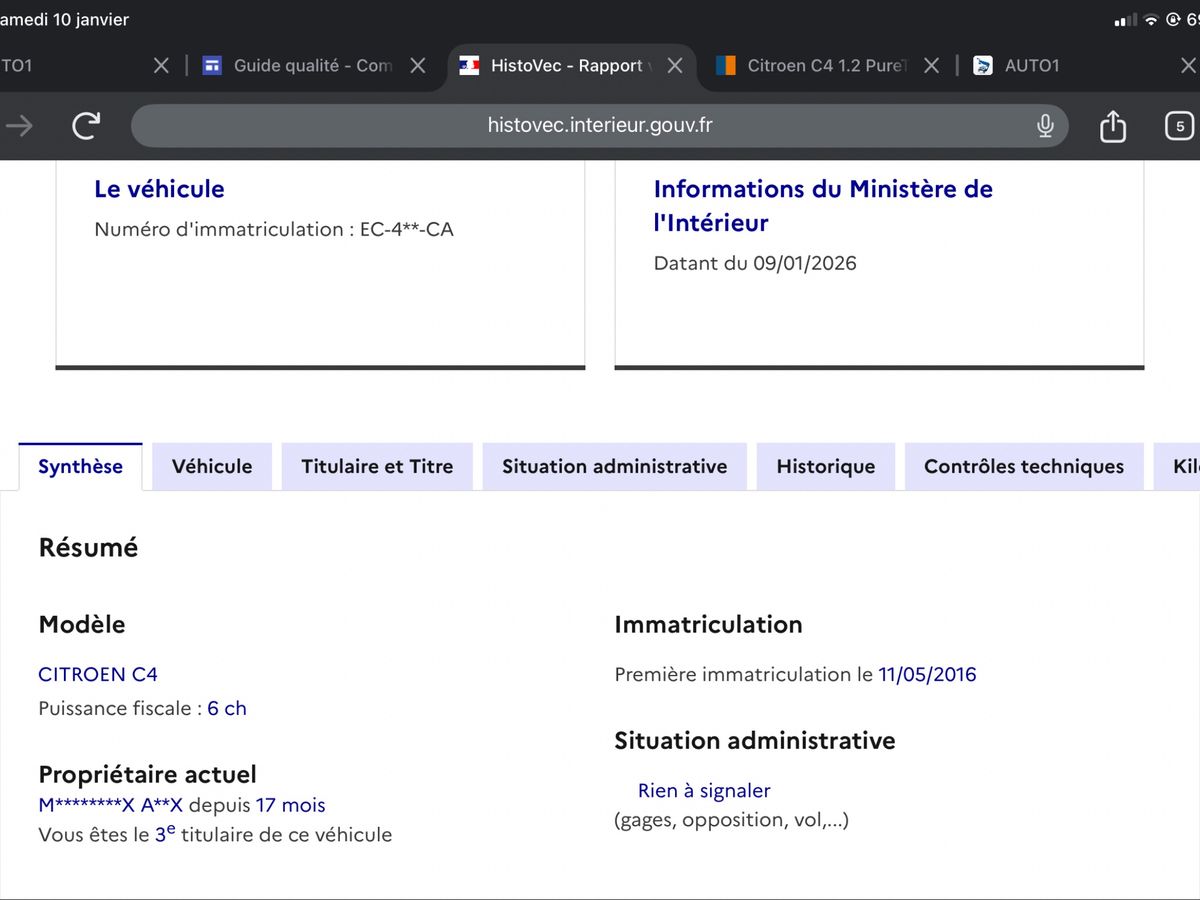Click the Rien à signaler status text
1200x900 pixels.
pos(704,791)
